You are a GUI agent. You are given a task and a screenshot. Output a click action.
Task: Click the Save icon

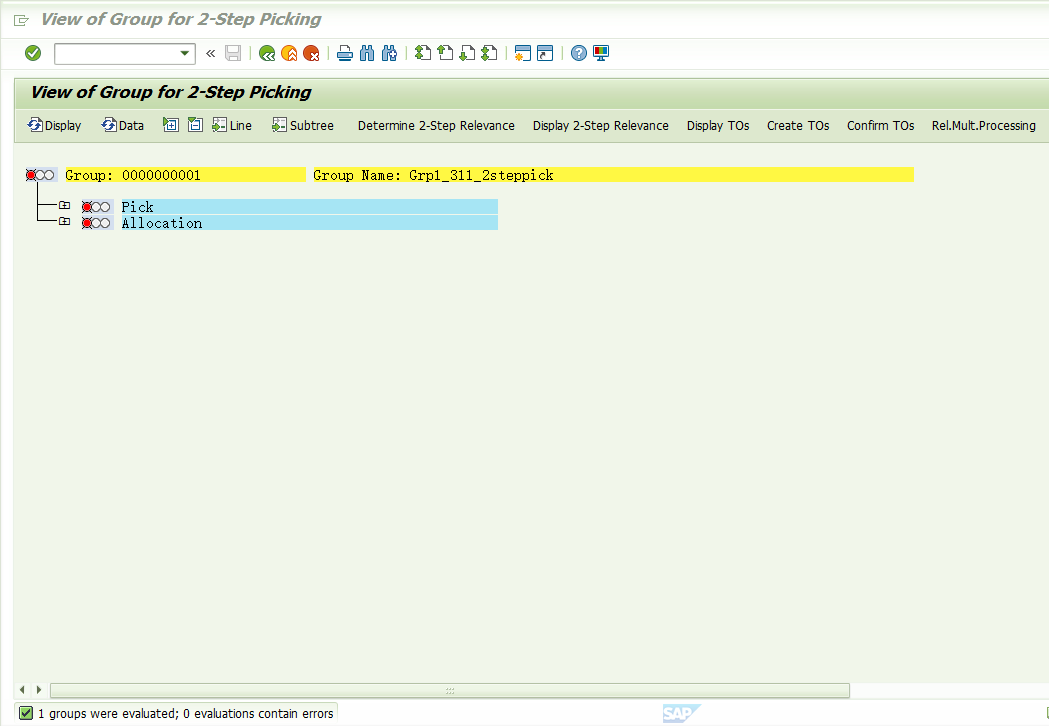[233, 53]
